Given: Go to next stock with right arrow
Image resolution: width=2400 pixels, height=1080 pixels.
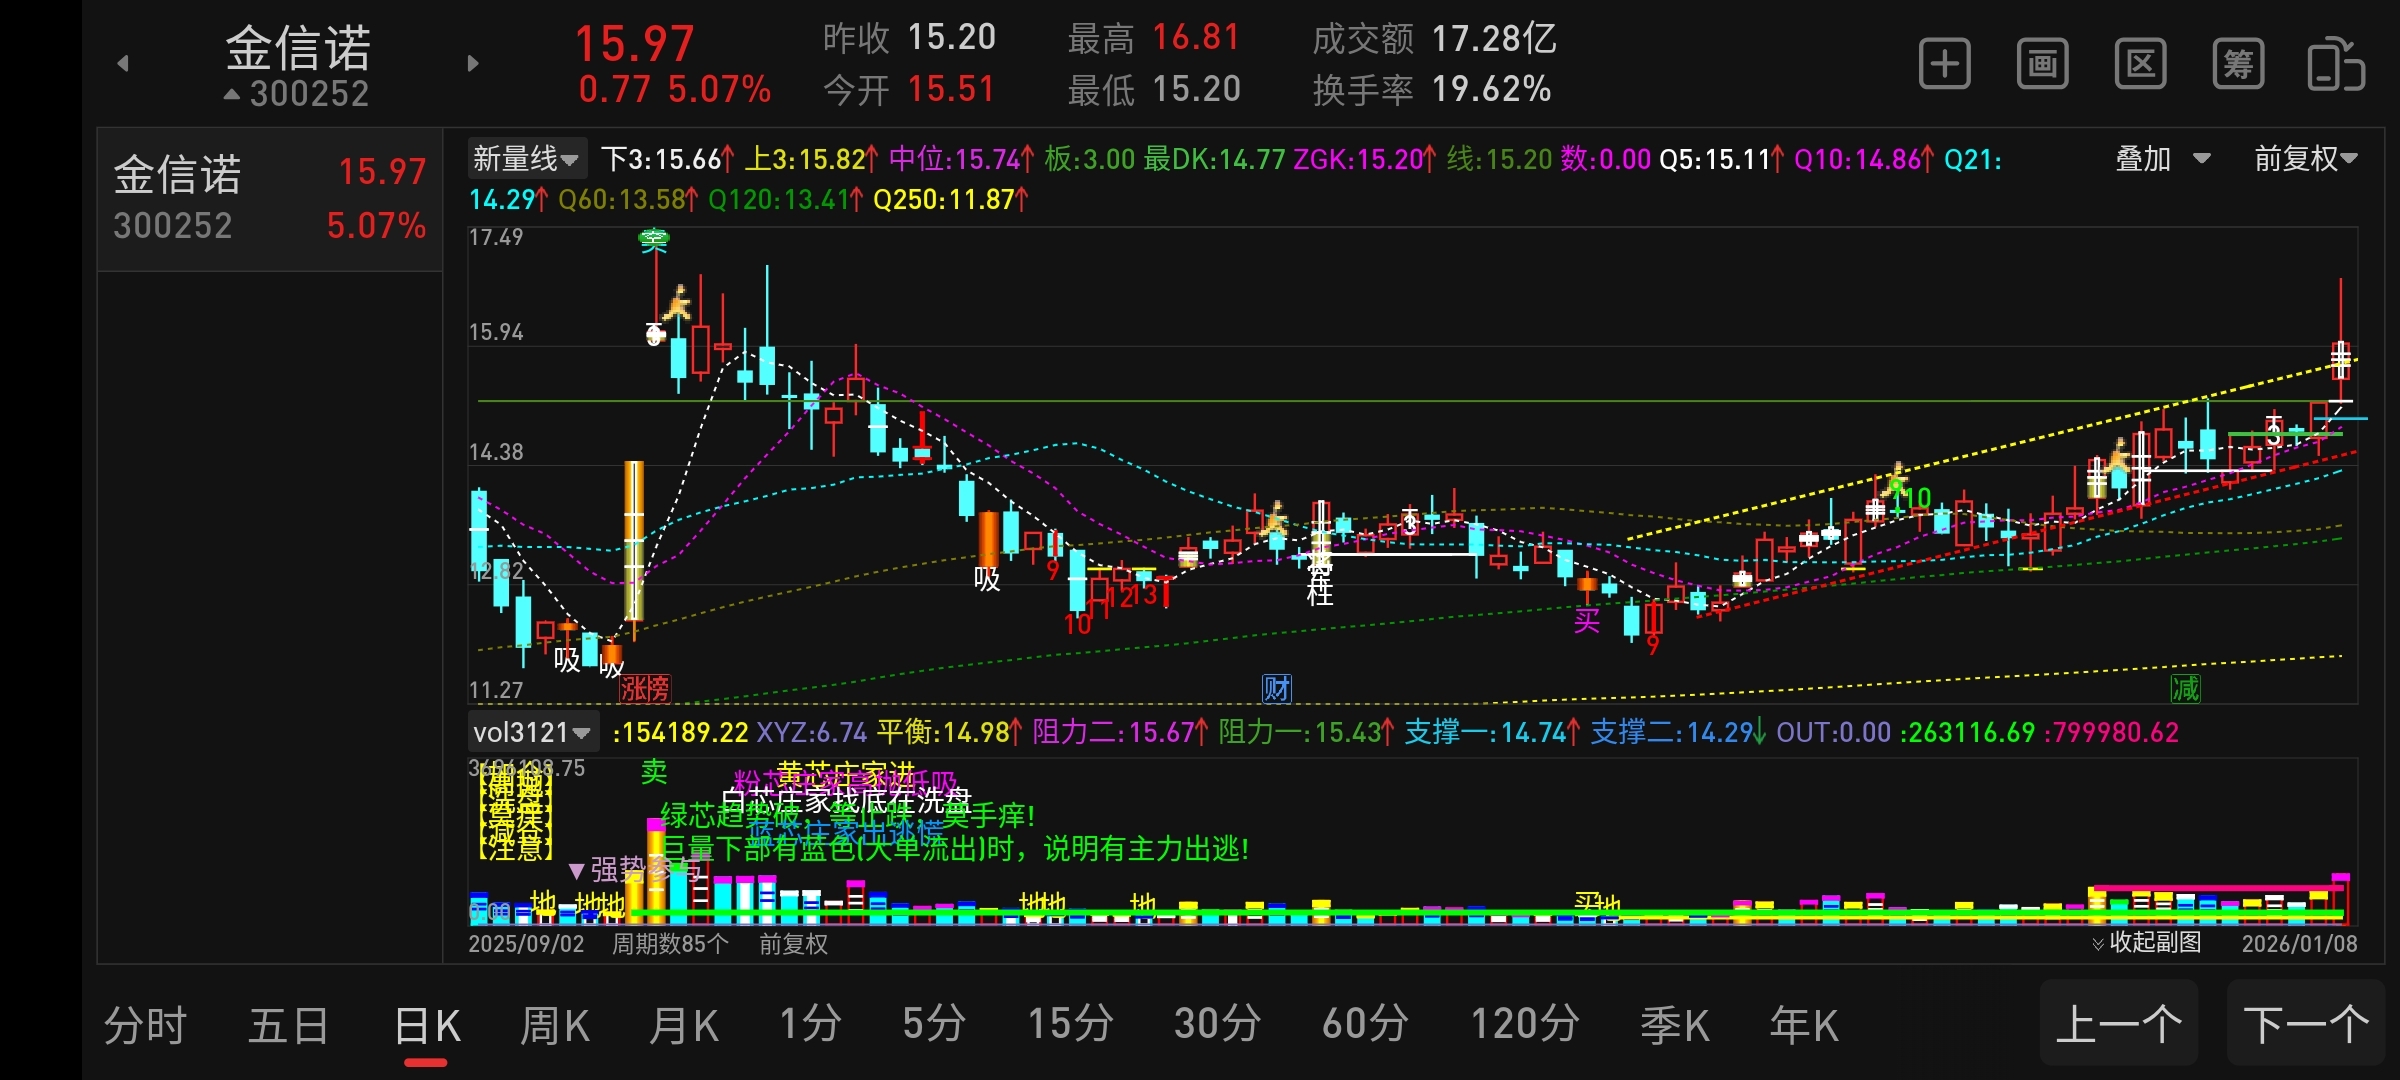Looking at the screenshot, I should click(474, 64).
